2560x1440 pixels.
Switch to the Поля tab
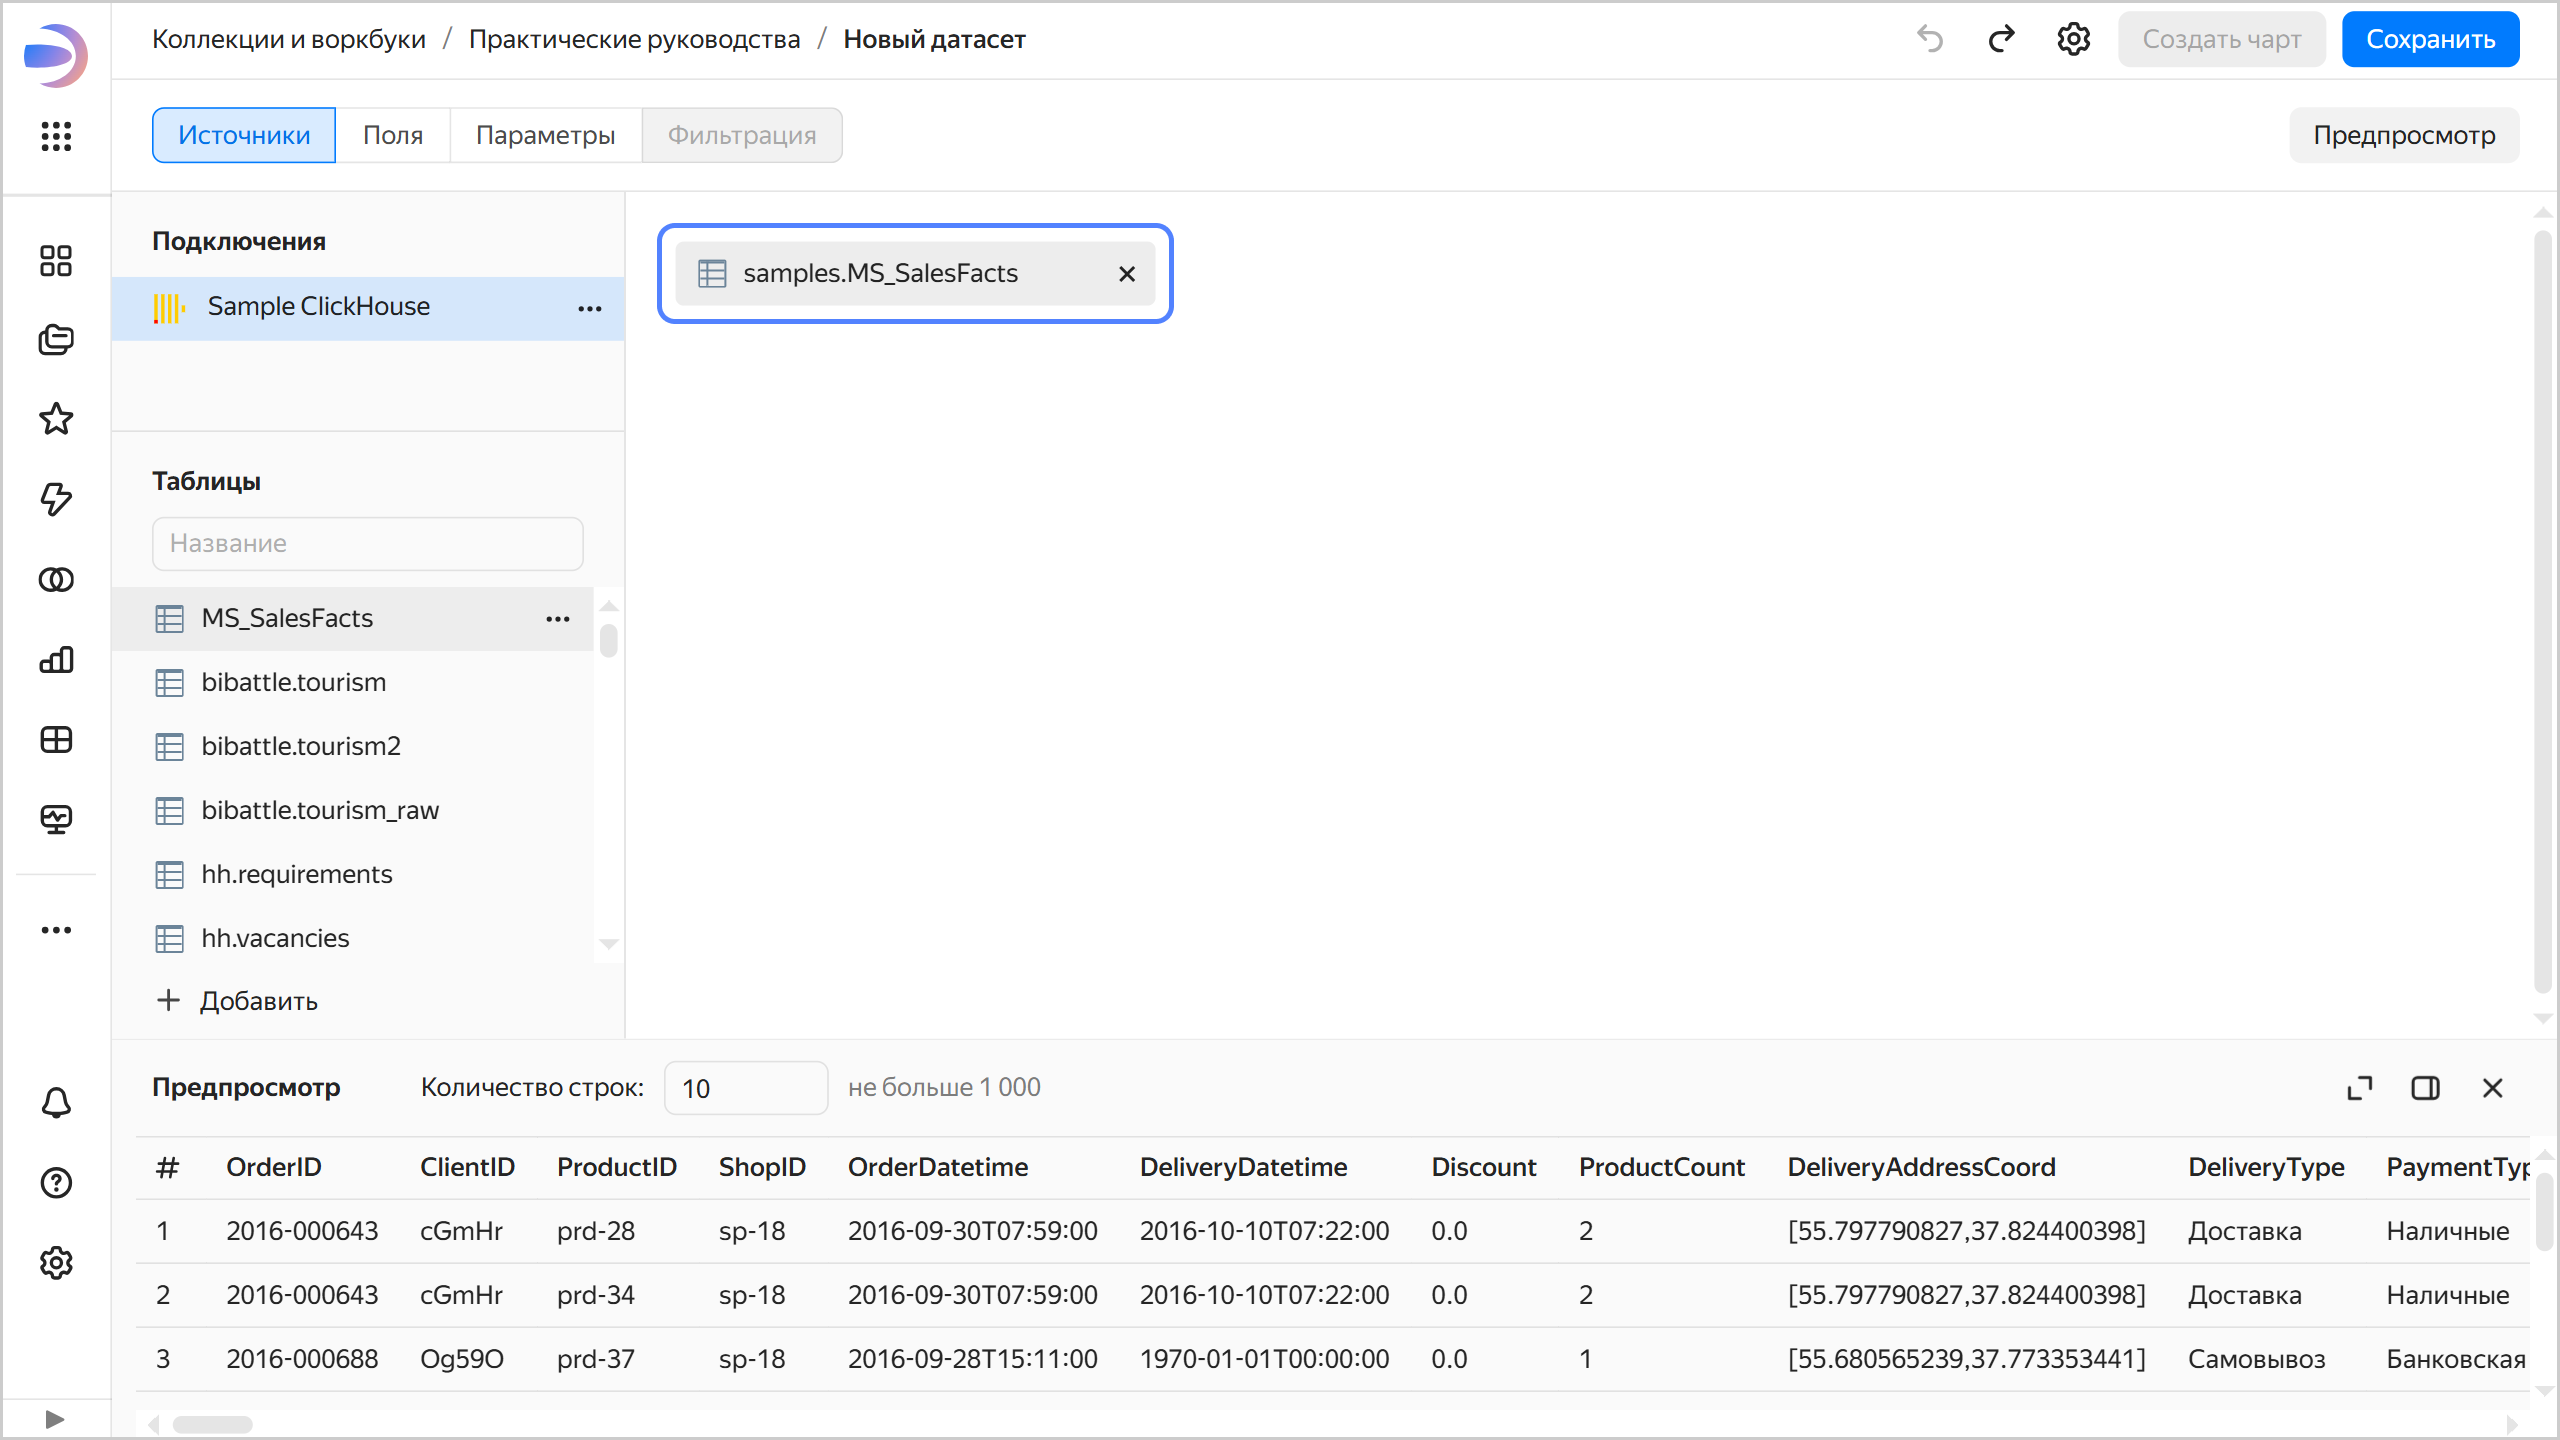point(393,135)
